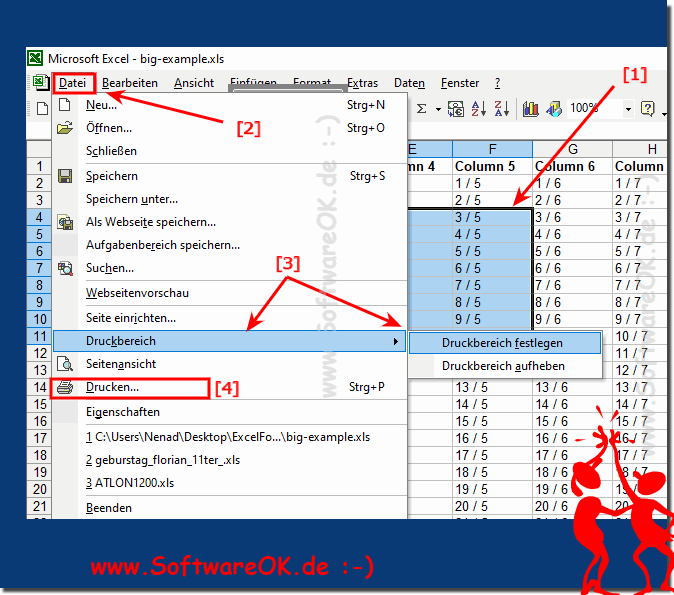
Task: Click the Euro conversion icon
Action: (x=456, y=109)
